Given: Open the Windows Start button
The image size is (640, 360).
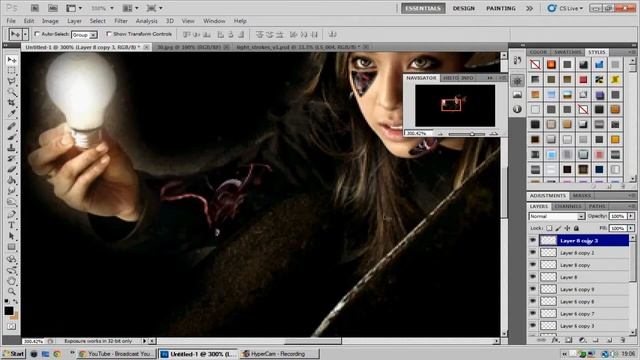Looking at the screenshot, I should [x=13, y=354].
